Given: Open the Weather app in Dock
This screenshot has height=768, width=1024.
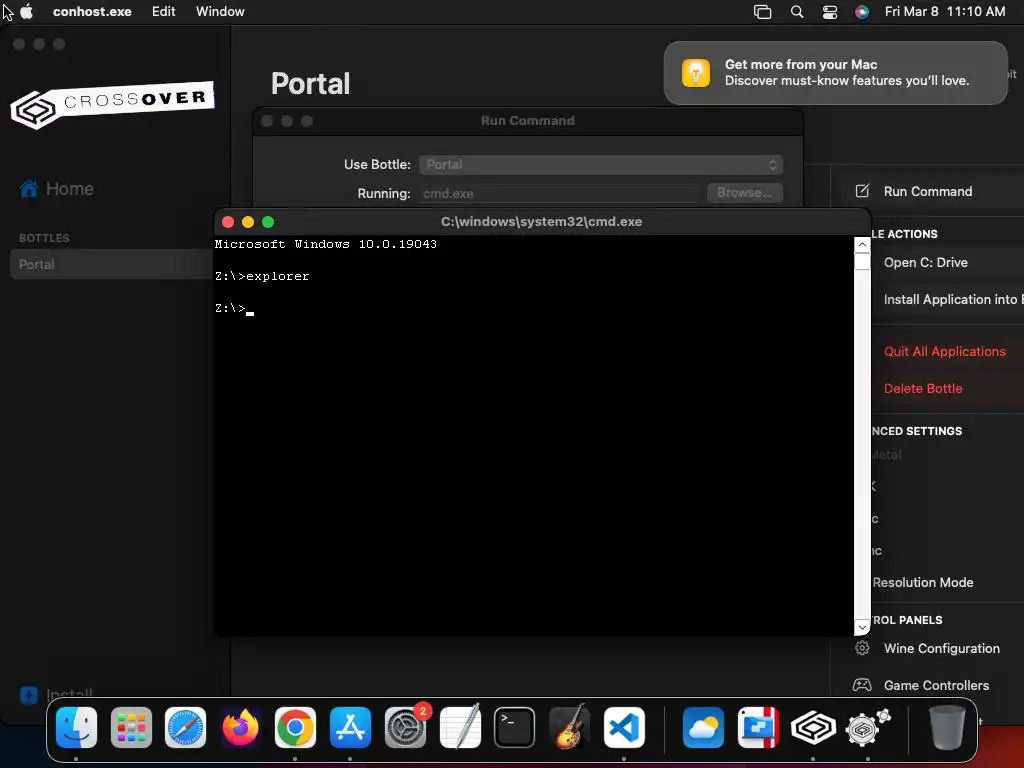Looking at the screenshot, I should pos(703,727).
